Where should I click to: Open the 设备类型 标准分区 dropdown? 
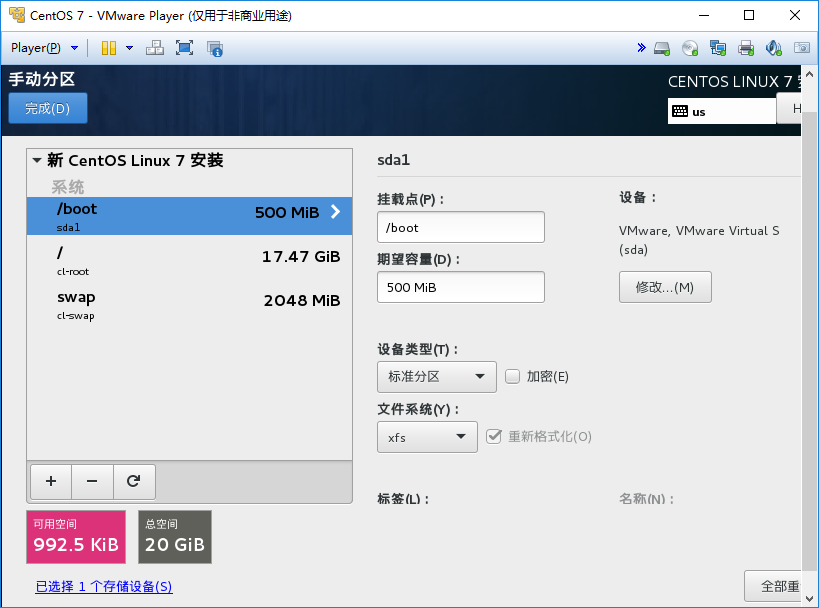pyautogui.click(x=437, y=377)
